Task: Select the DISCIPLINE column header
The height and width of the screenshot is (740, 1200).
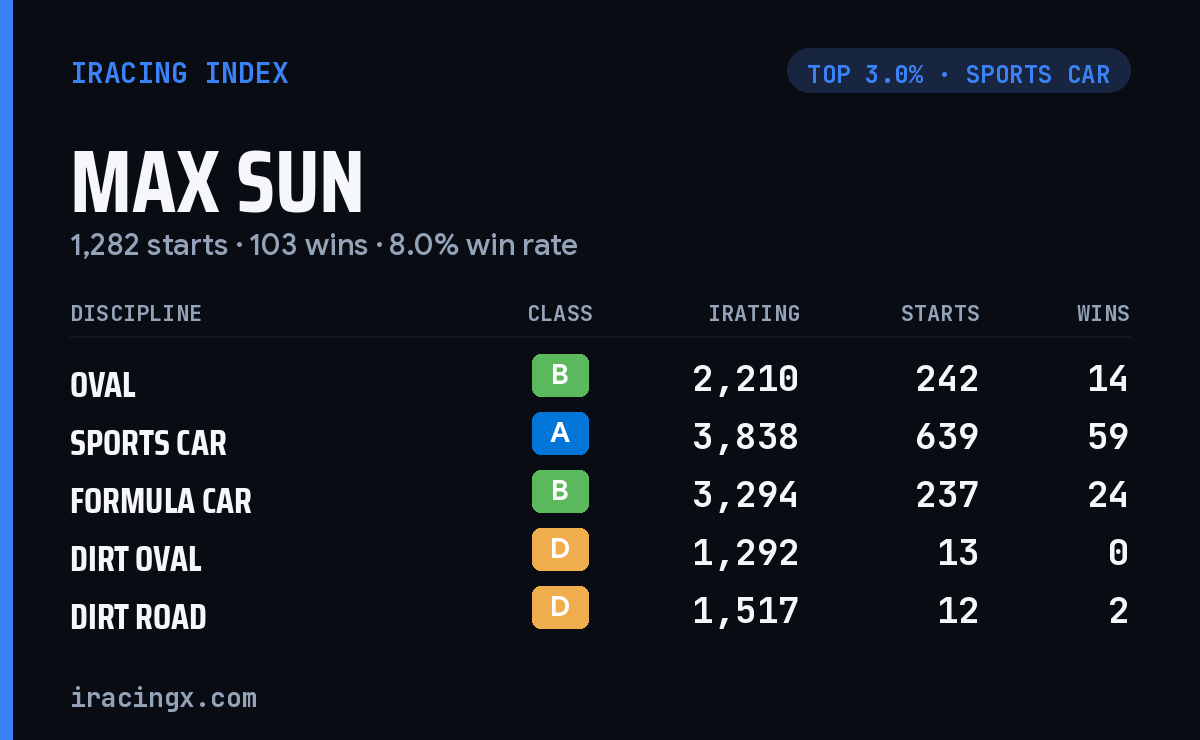Action: tap(136, 314)
